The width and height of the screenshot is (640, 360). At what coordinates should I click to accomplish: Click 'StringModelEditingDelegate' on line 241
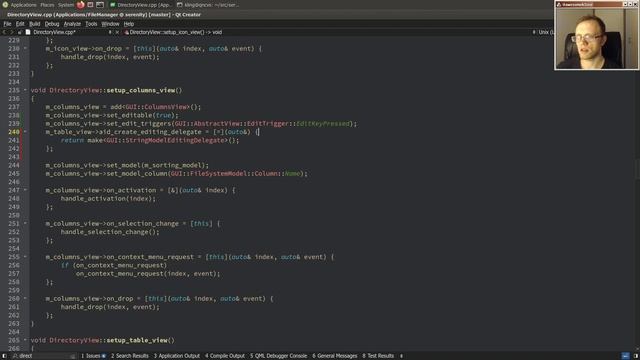(175, 140)
